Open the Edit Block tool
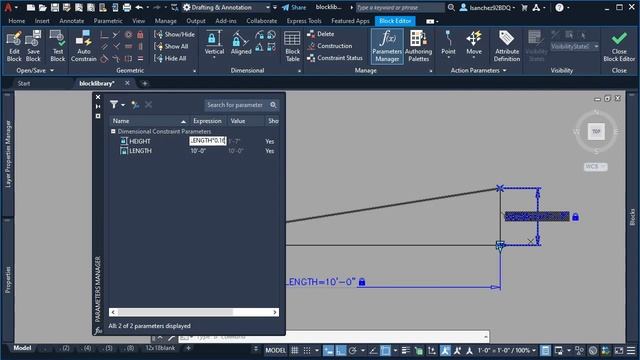Image resolution: width=640 pixels, height=360 pixels. click(x=14, y=46)
